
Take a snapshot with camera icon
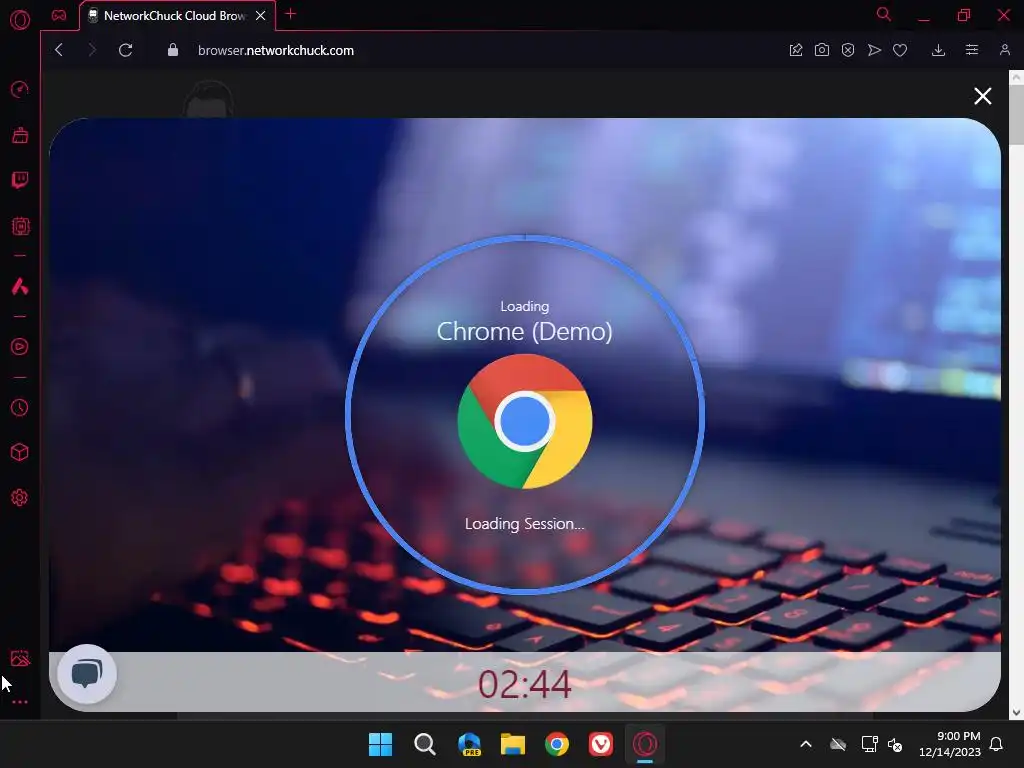point(822,50)
